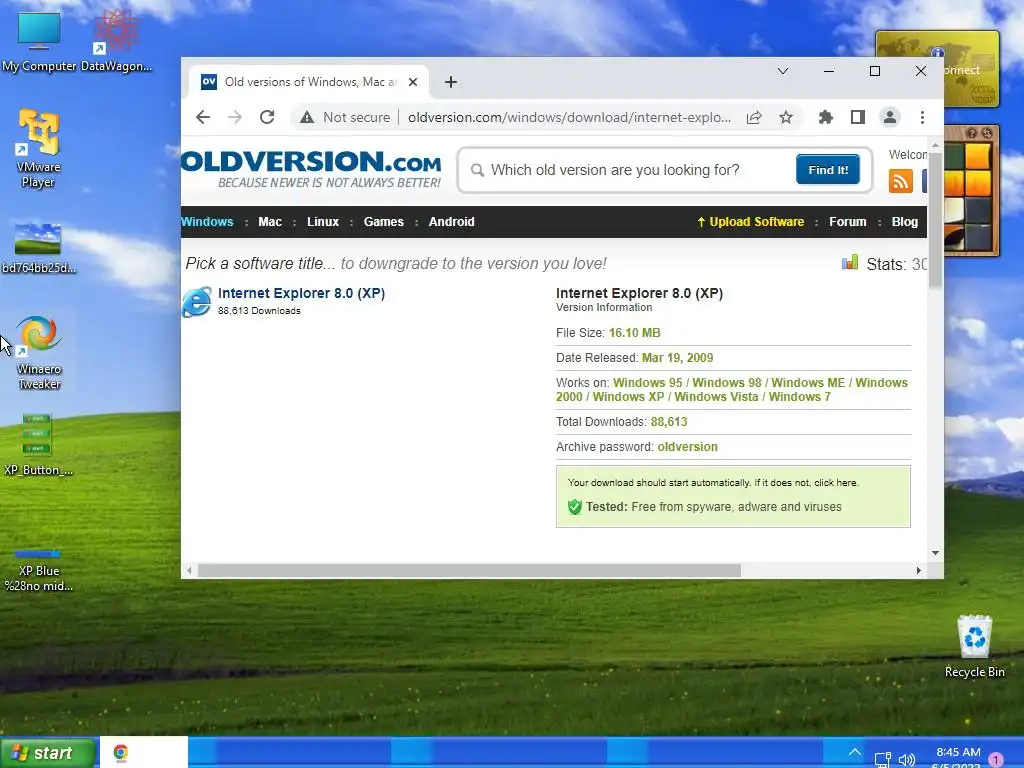Click the 88,613 Downloads text under title
1024x768 pixels.
click(259, 311)
